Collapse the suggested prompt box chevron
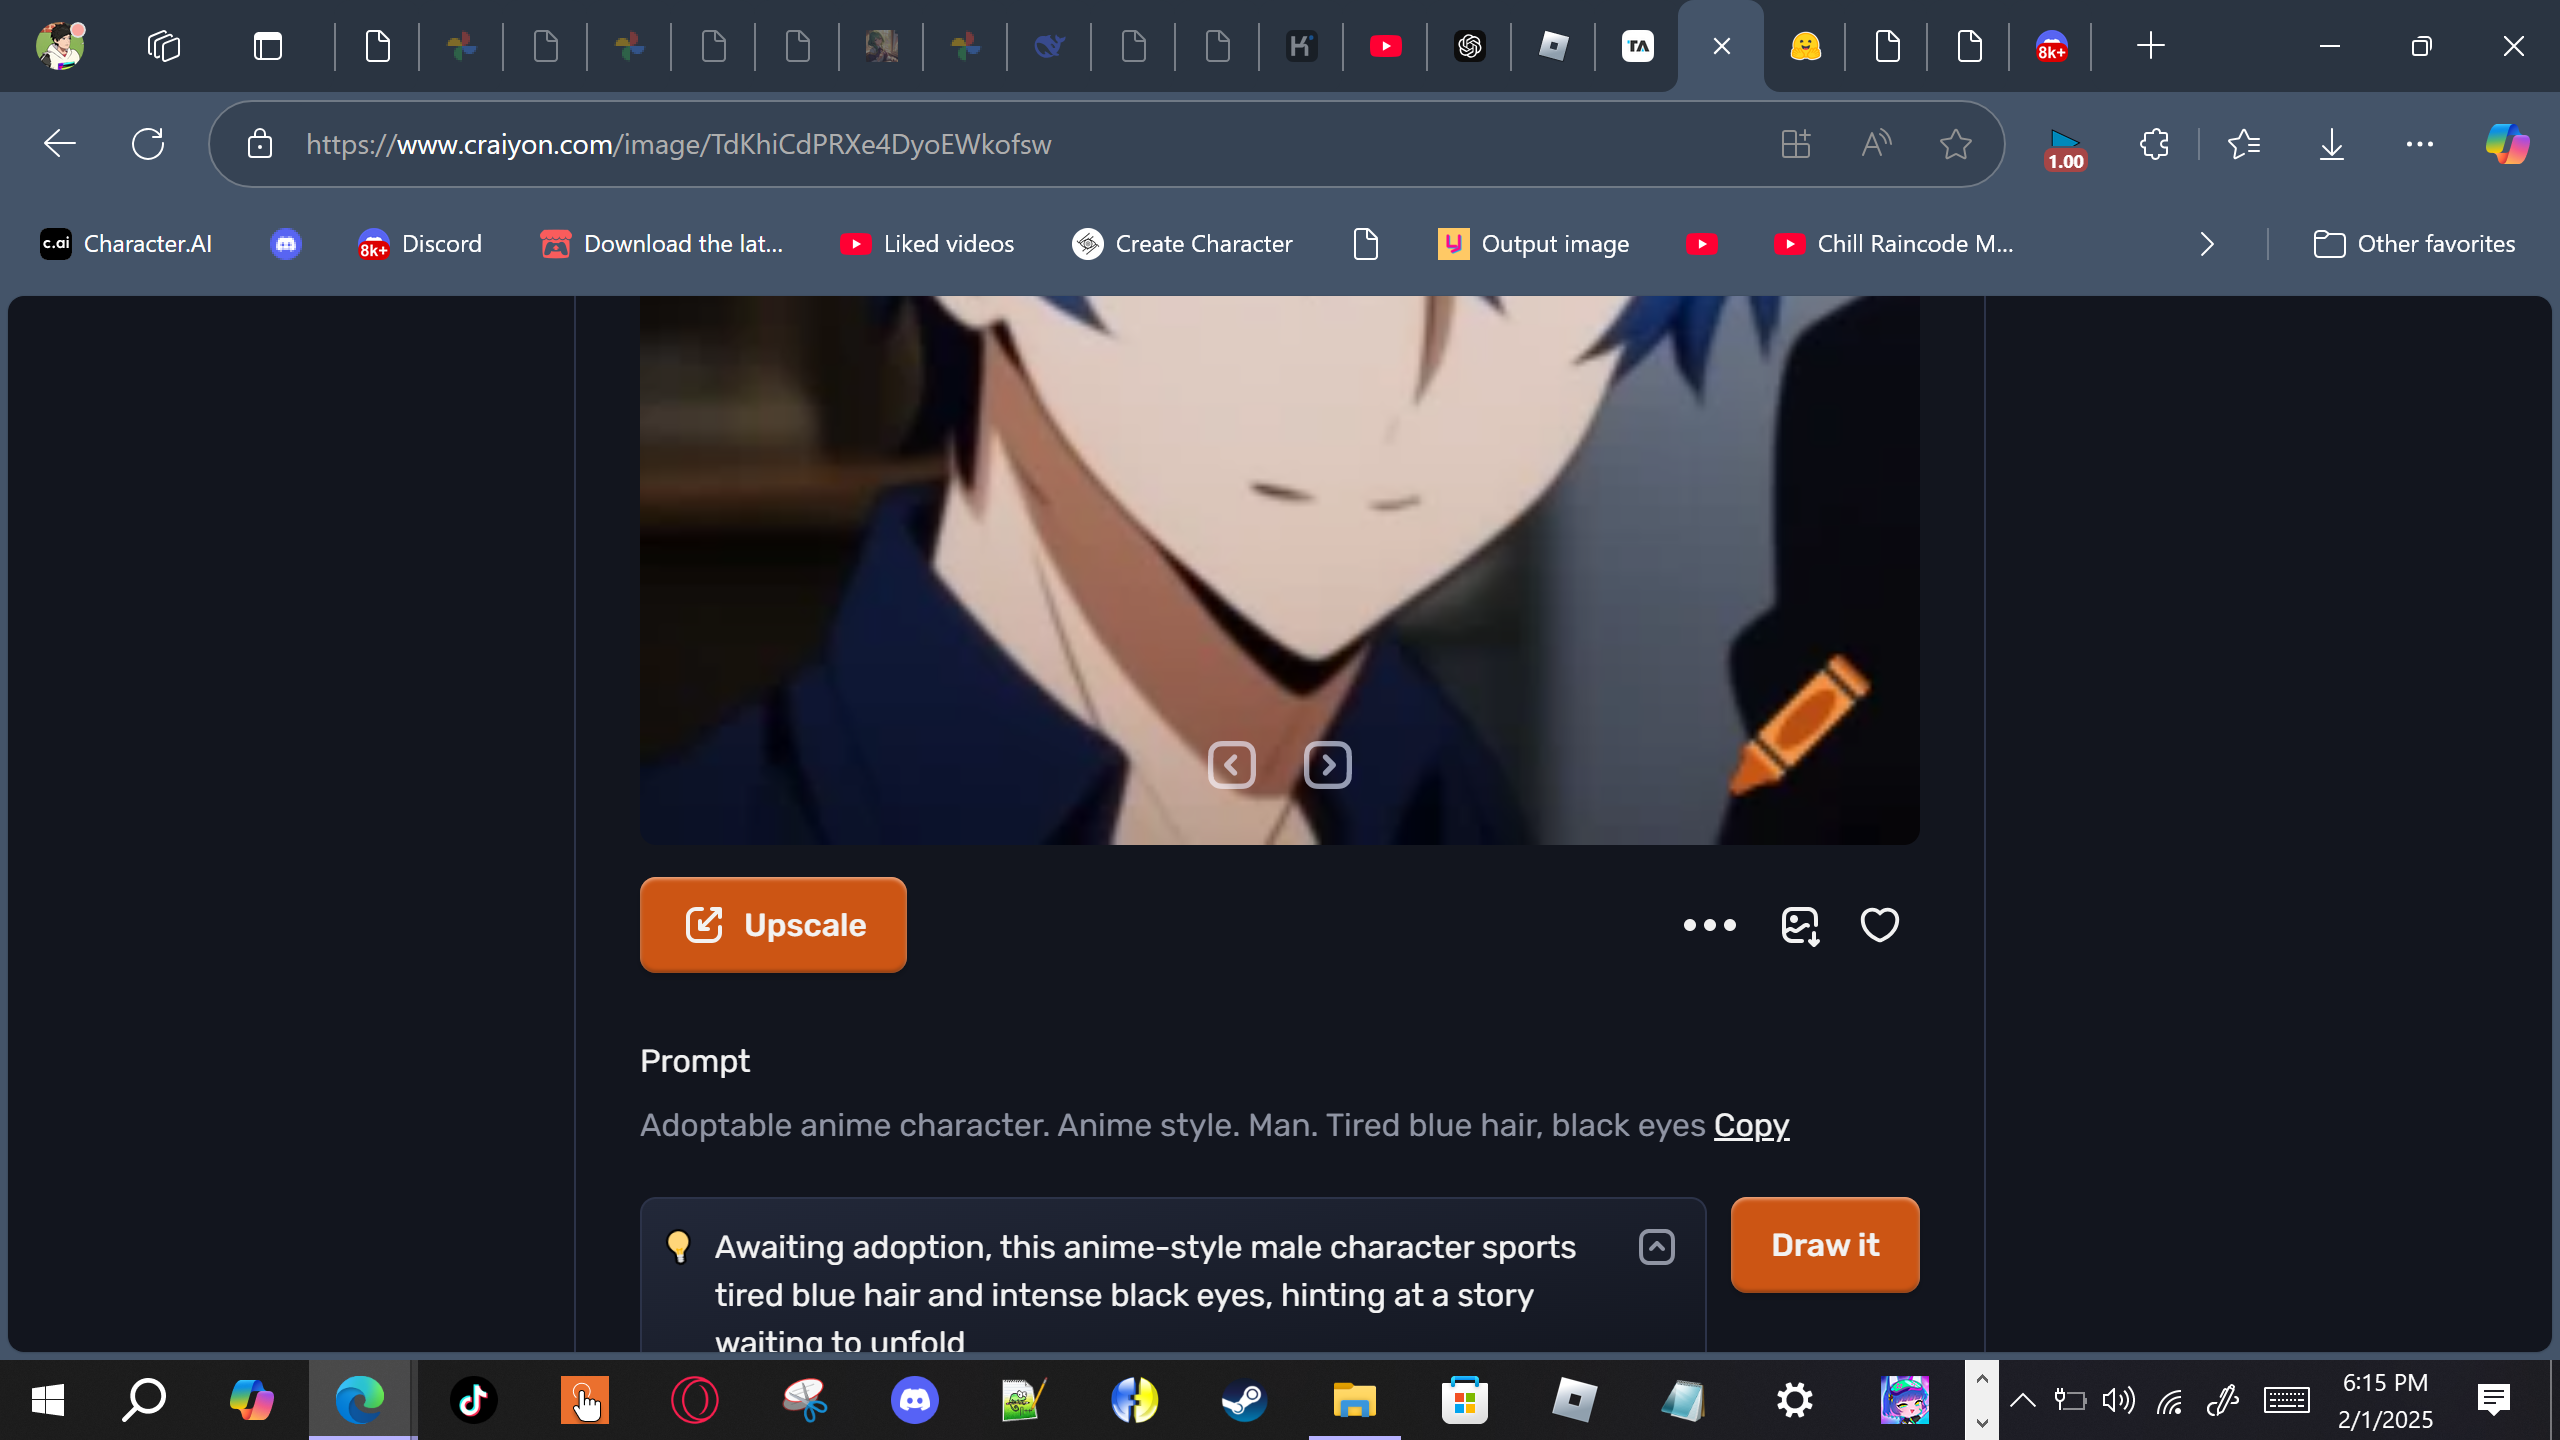This screenshot has height=1440, width=2560. pos(1656,1247)
